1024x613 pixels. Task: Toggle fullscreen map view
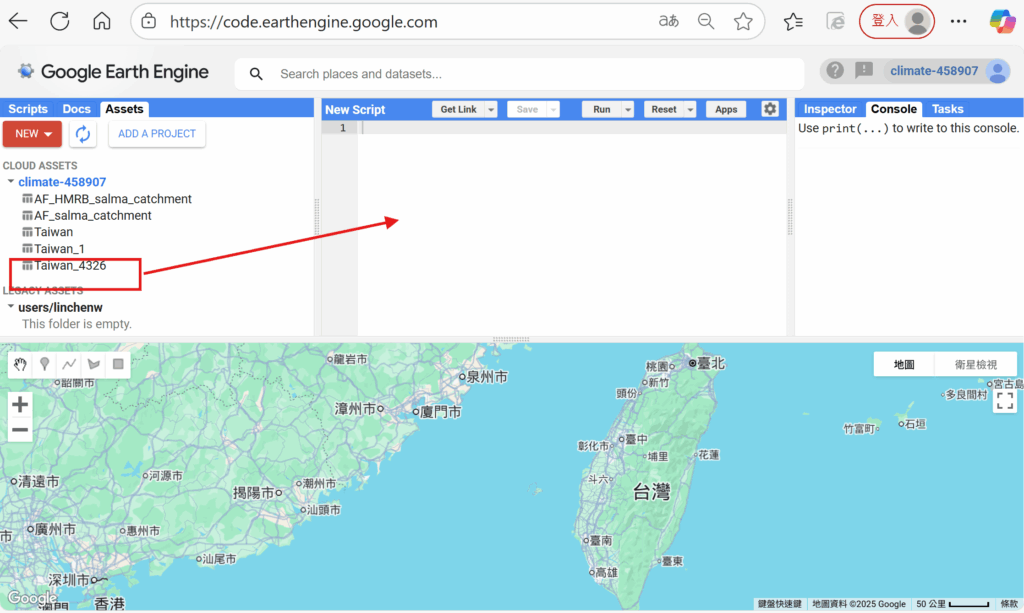(1004, 400)
